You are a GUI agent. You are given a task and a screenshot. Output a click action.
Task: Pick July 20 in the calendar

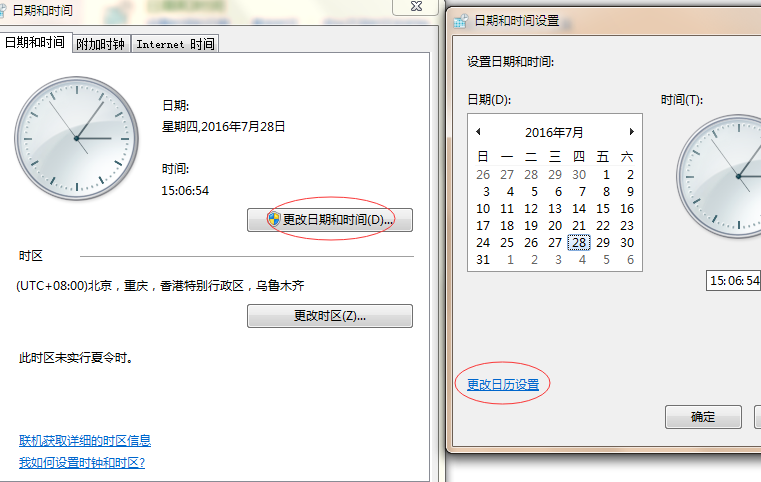click(555, 226)
